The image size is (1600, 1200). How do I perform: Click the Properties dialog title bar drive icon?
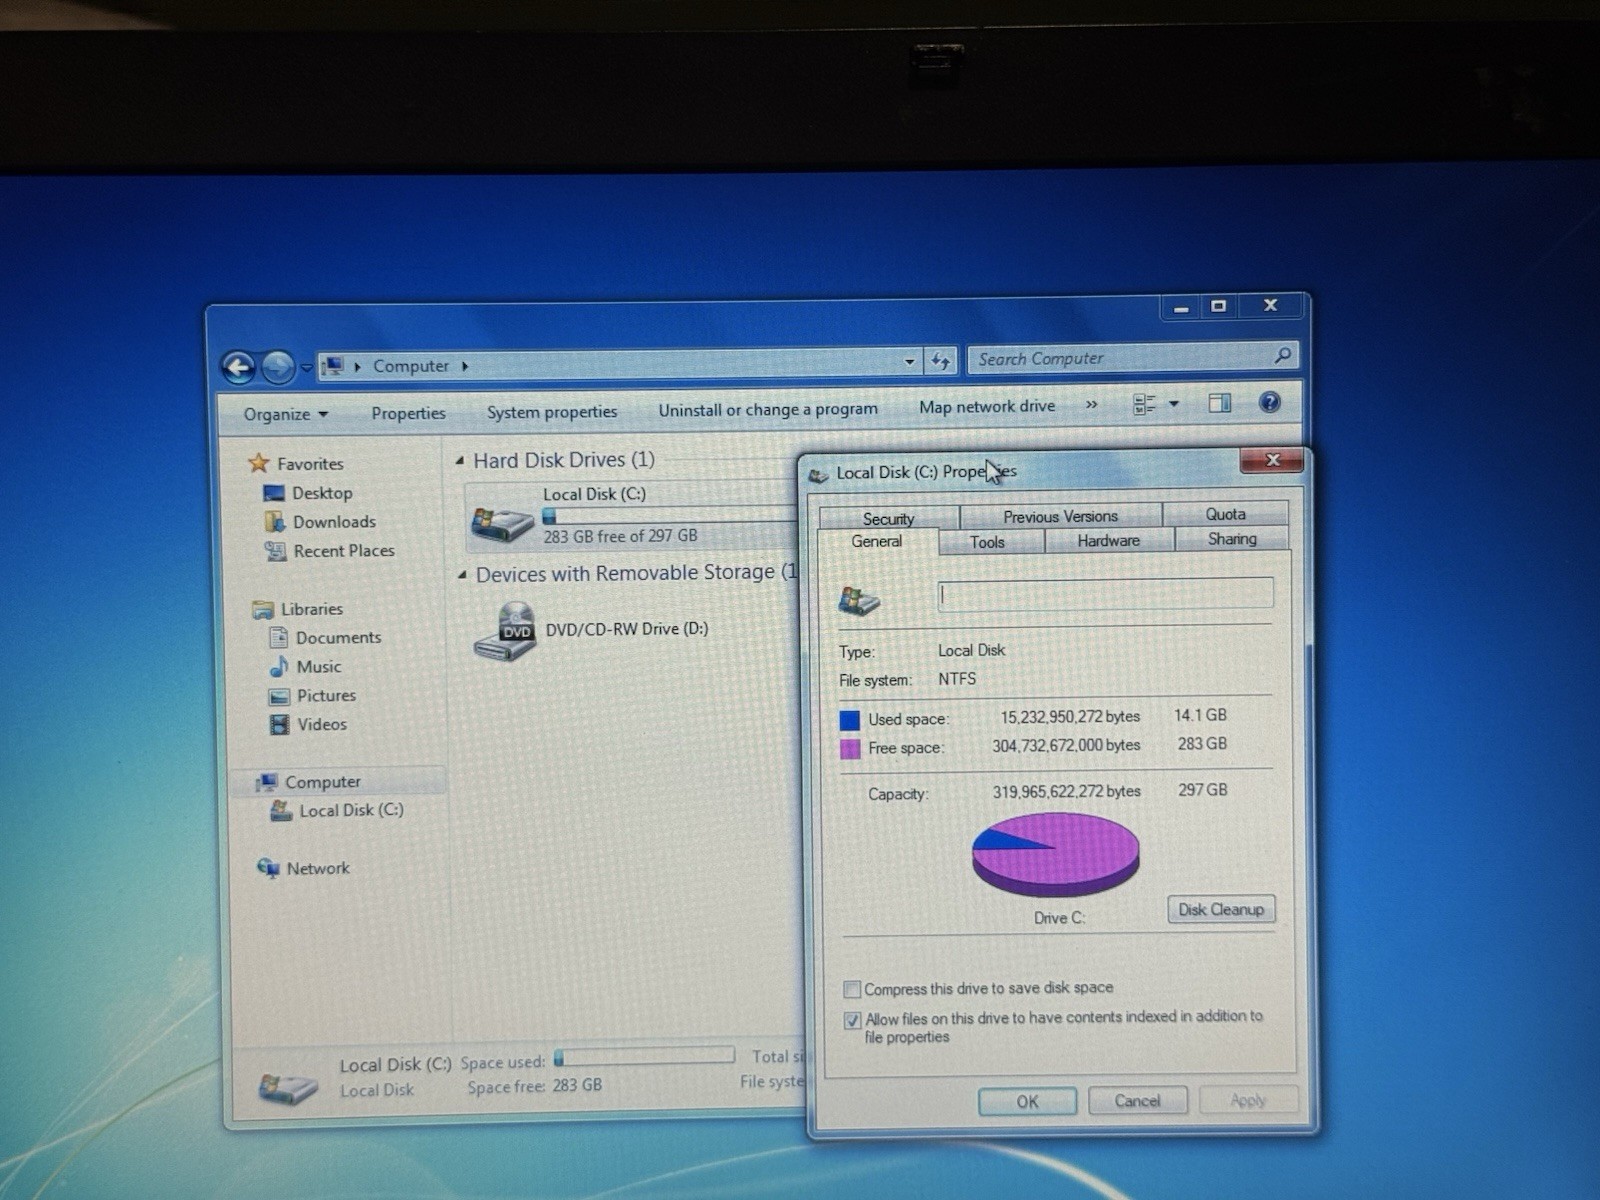[x=819, y=475]
